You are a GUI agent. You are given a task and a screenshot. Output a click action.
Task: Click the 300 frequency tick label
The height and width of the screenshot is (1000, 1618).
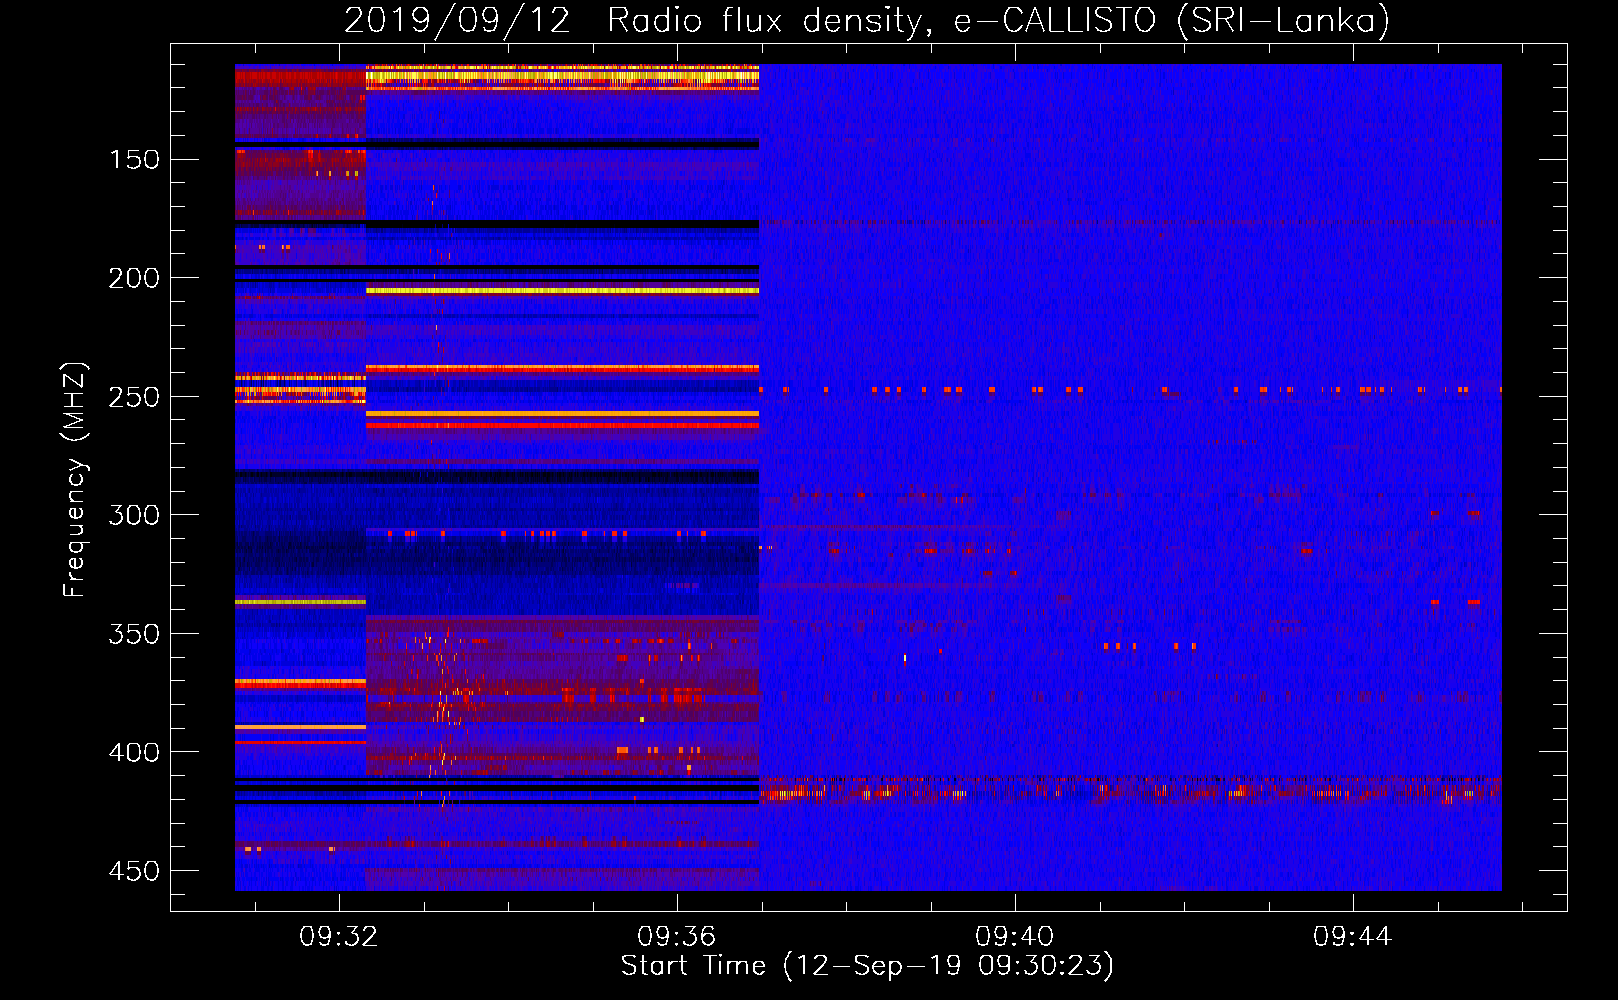click(134, 515)
